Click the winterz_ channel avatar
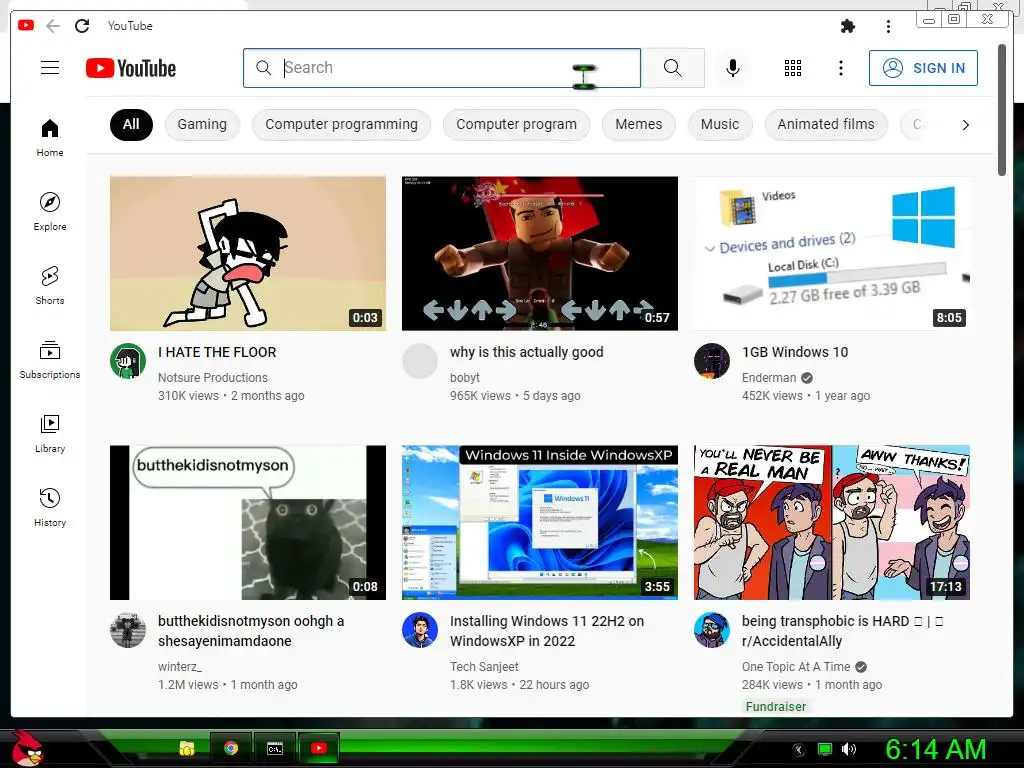Viewport: 1024px width, 768px height. coord(128,630)
